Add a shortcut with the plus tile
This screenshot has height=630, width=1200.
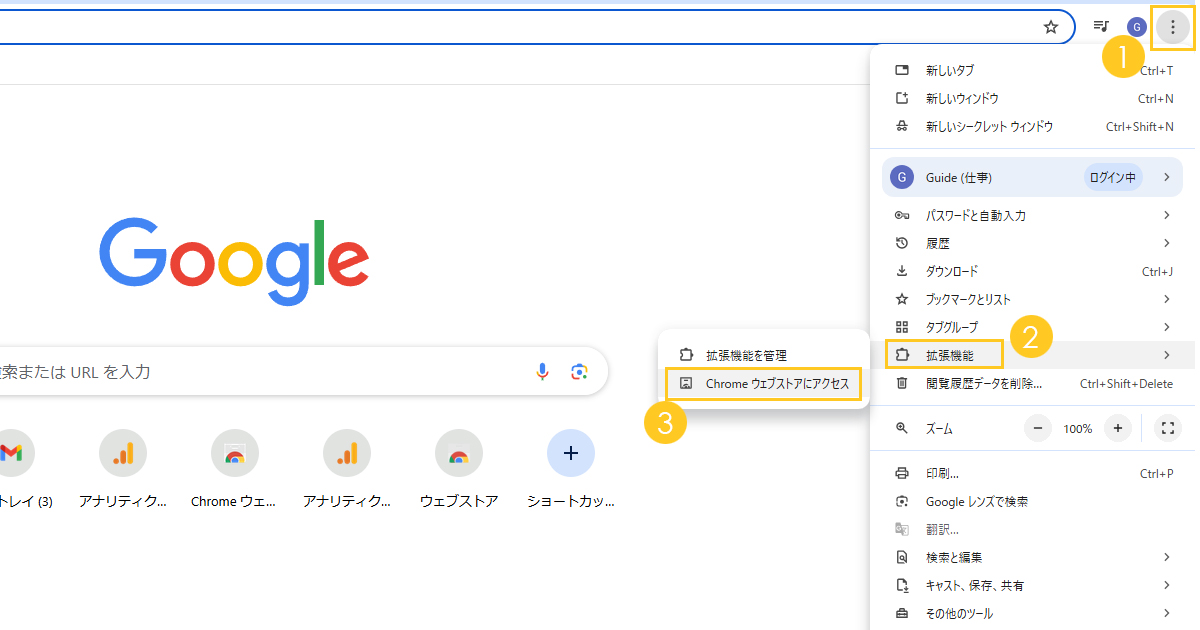click(x=571, y=470)
